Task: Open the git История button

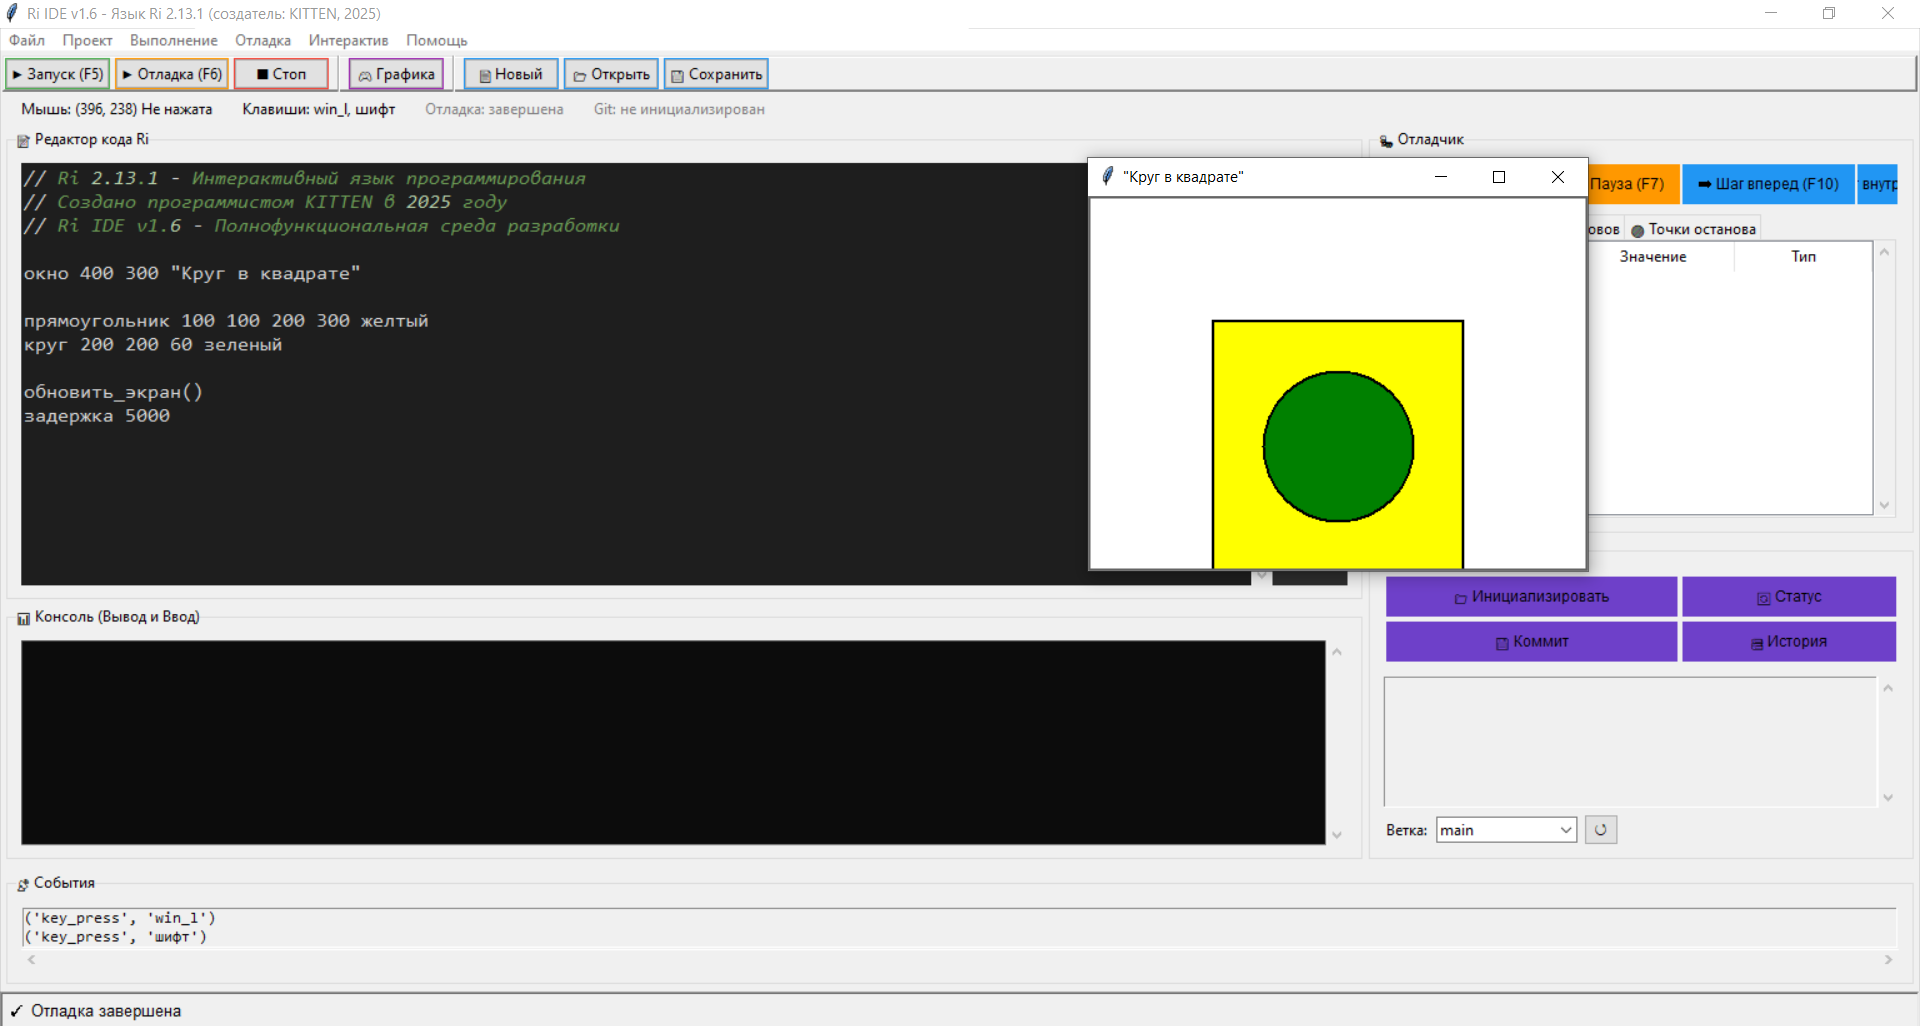Action: [1789, 642]
